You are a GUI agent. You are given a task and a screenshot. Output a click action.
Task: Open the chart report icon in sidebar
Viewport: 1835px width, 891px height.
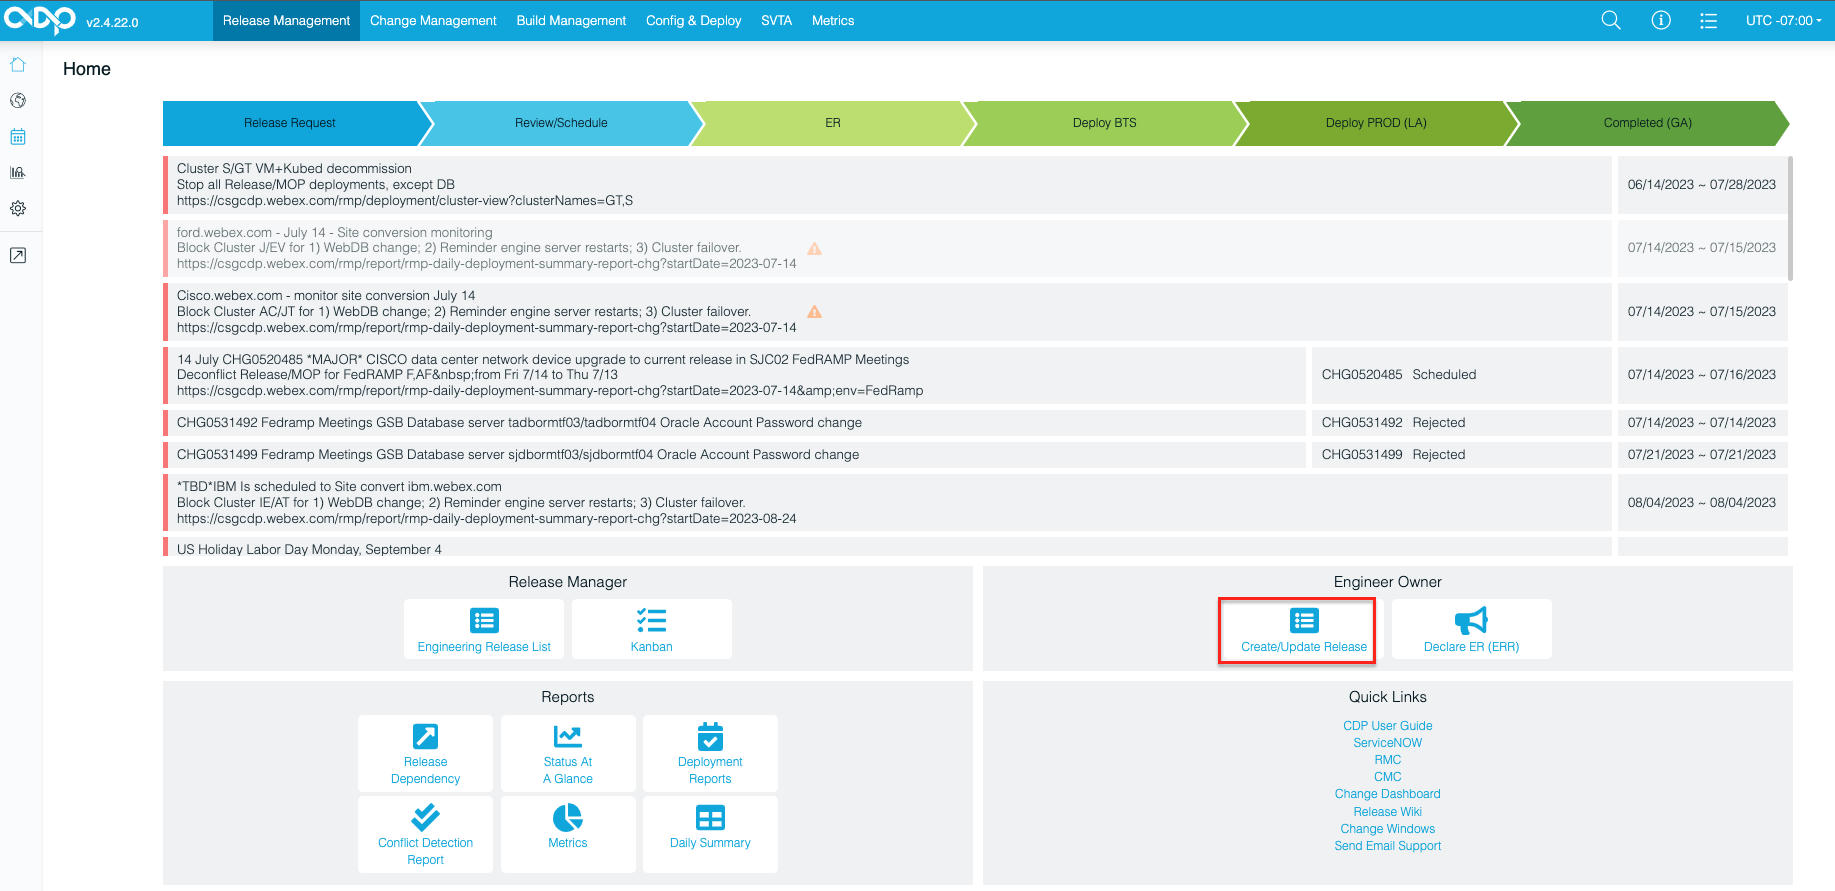click(18, 173)
